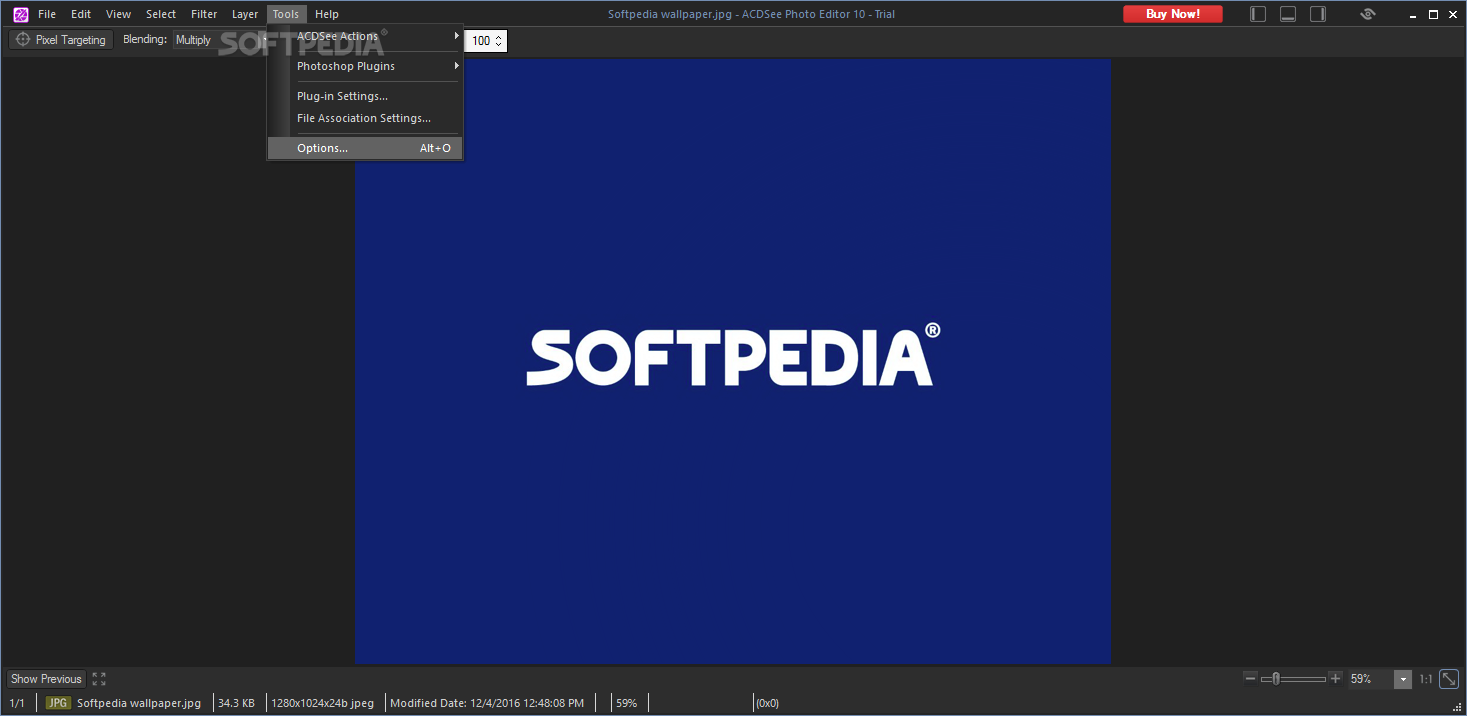Open the File menu

(47, 14)
